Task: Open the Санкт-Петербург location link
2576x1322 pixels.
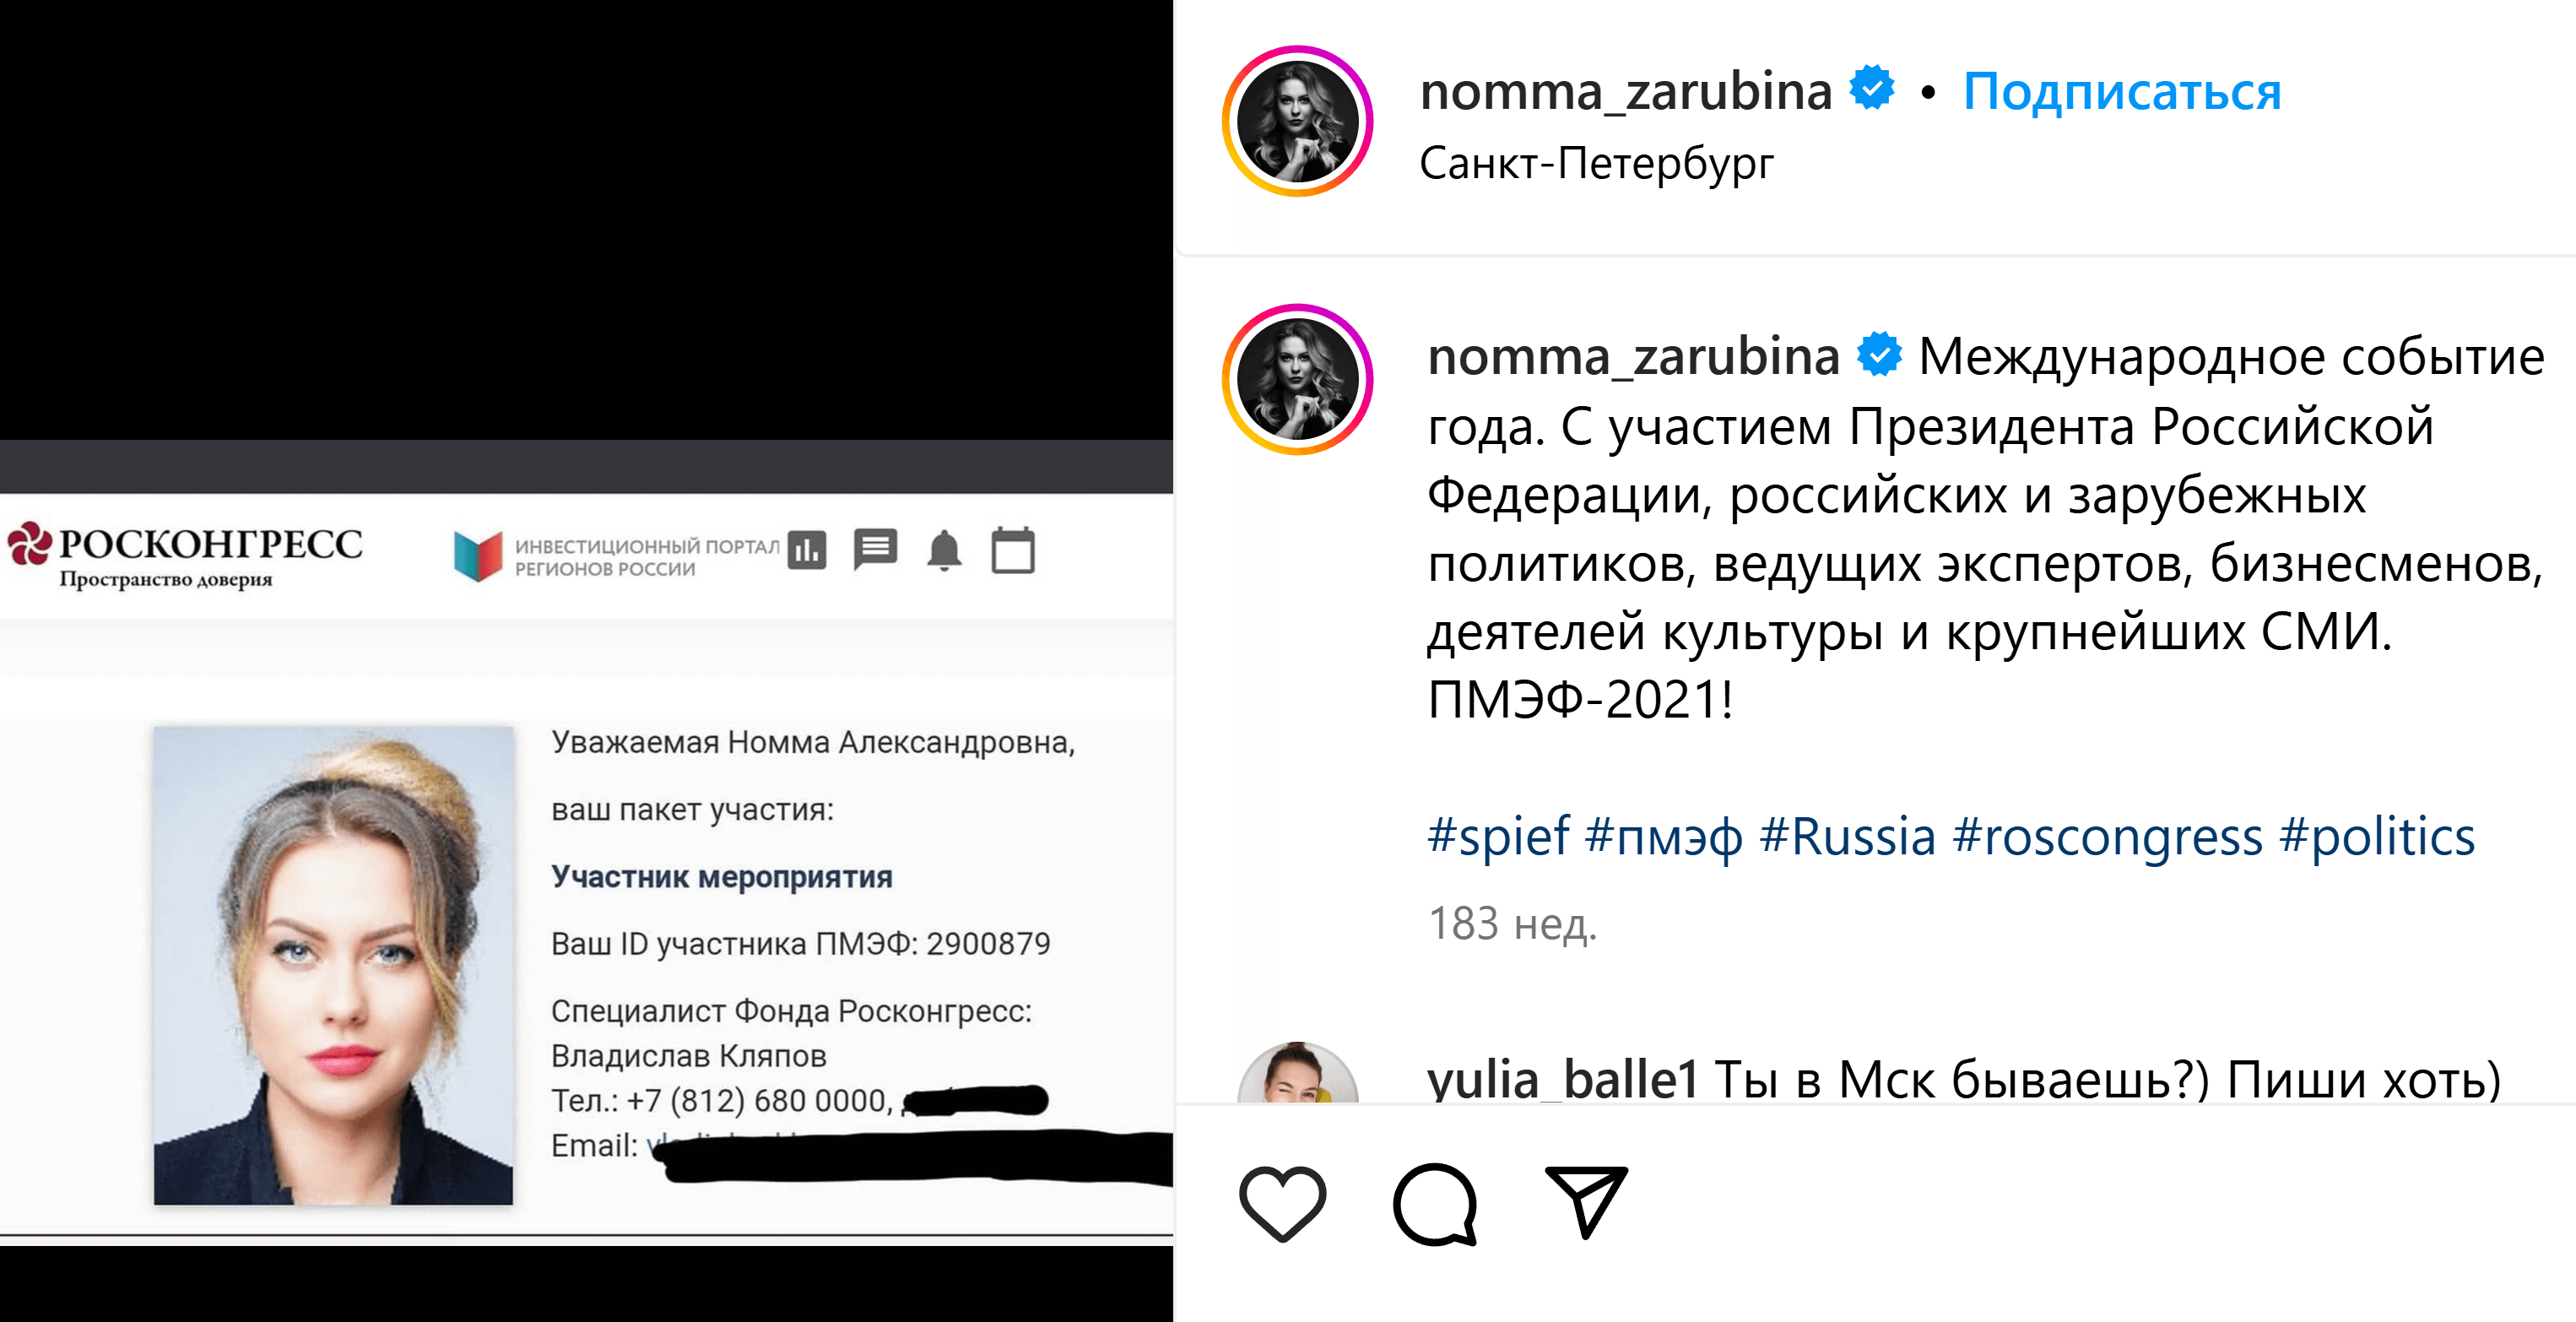Action: tap(1599, 163)
